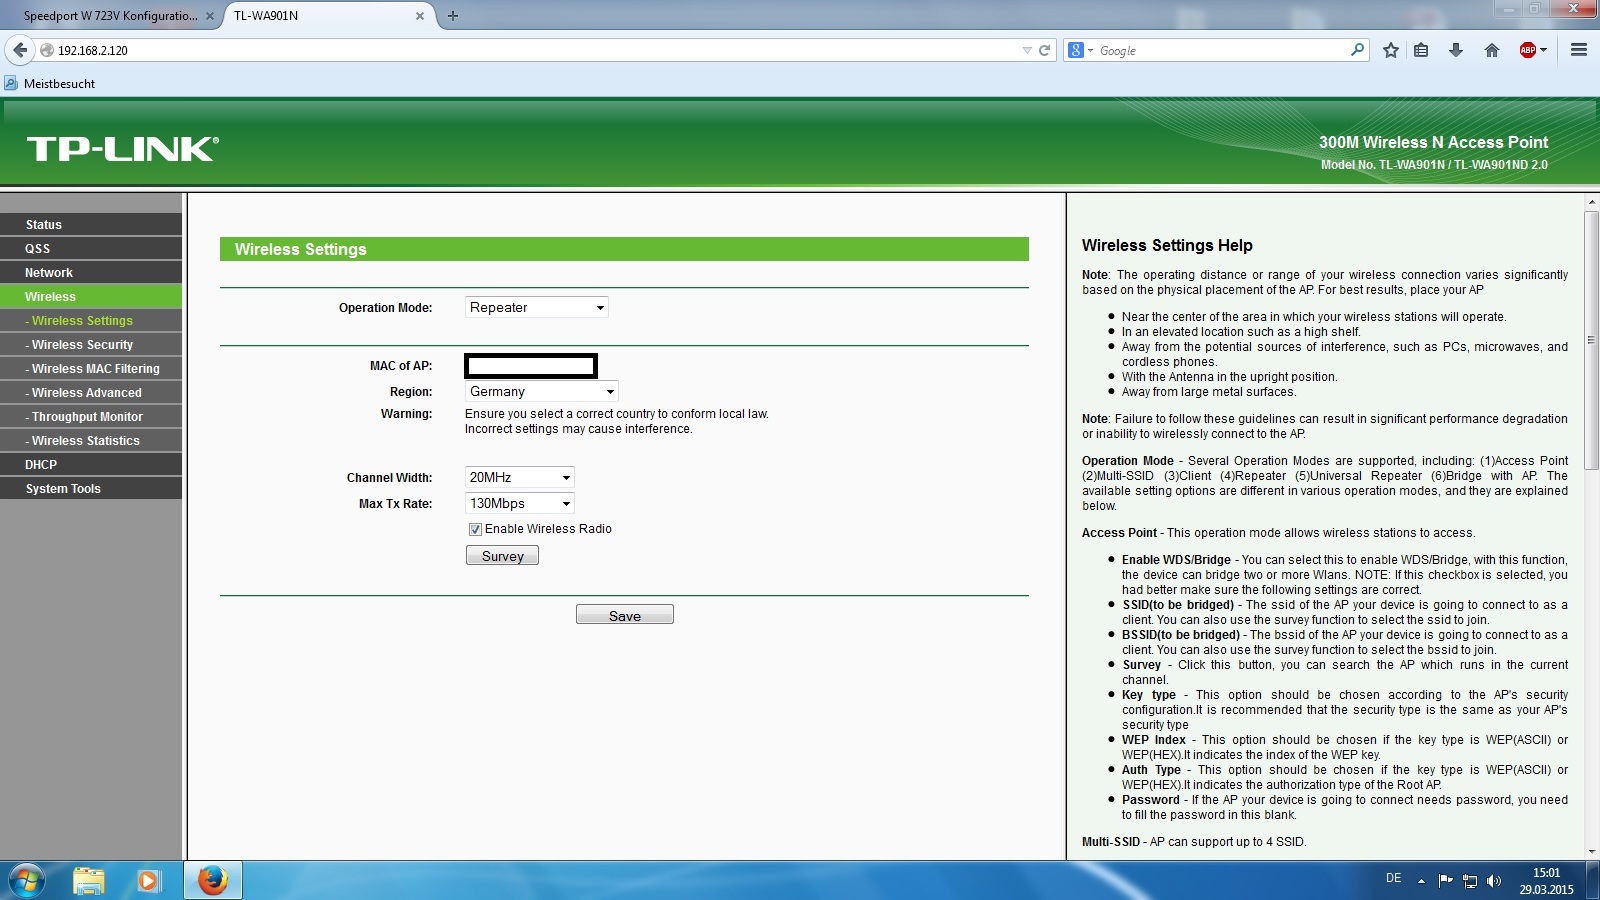This screenshot has height=900, width=1600.
Task: Open Windows Explorer from taskbar
Action: [89, 881]
